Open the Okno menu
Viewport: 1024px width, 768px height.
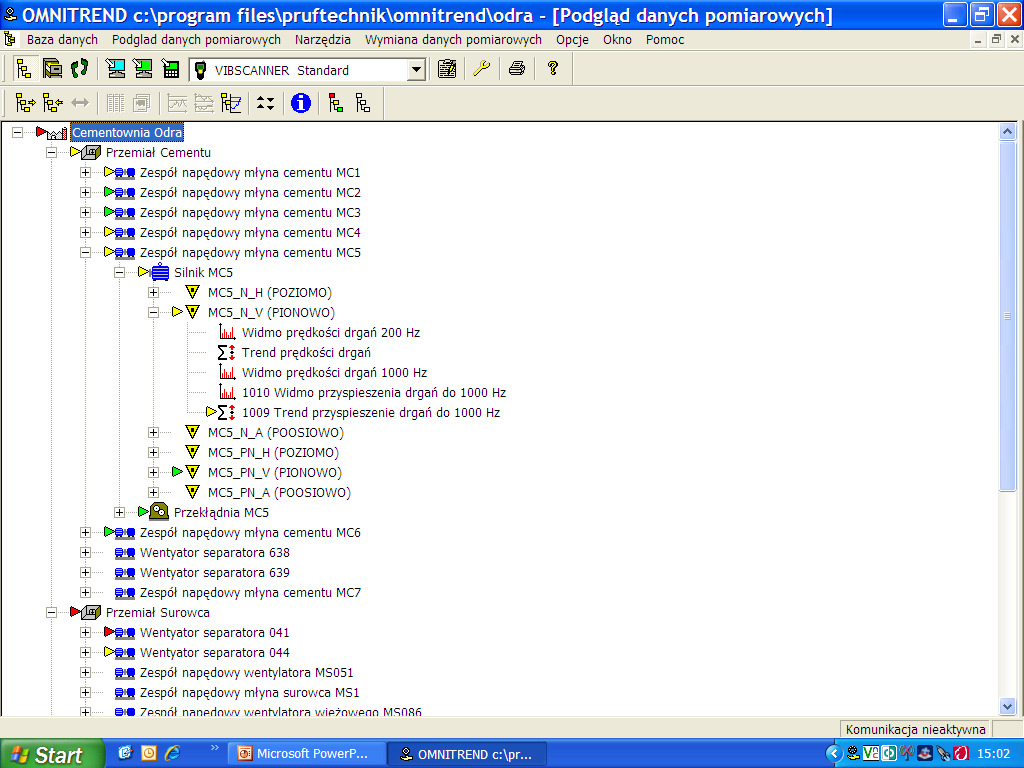(x=617, y=40)
